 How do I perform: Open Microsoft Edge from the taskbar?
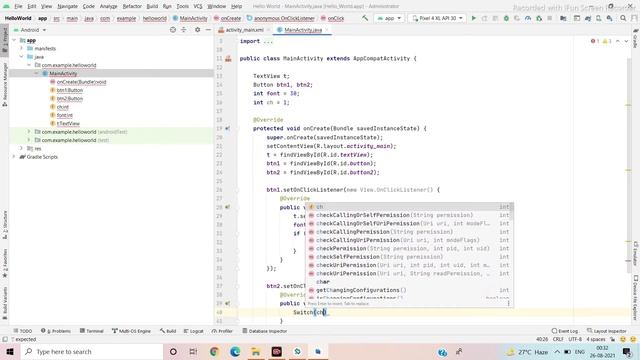235,351
